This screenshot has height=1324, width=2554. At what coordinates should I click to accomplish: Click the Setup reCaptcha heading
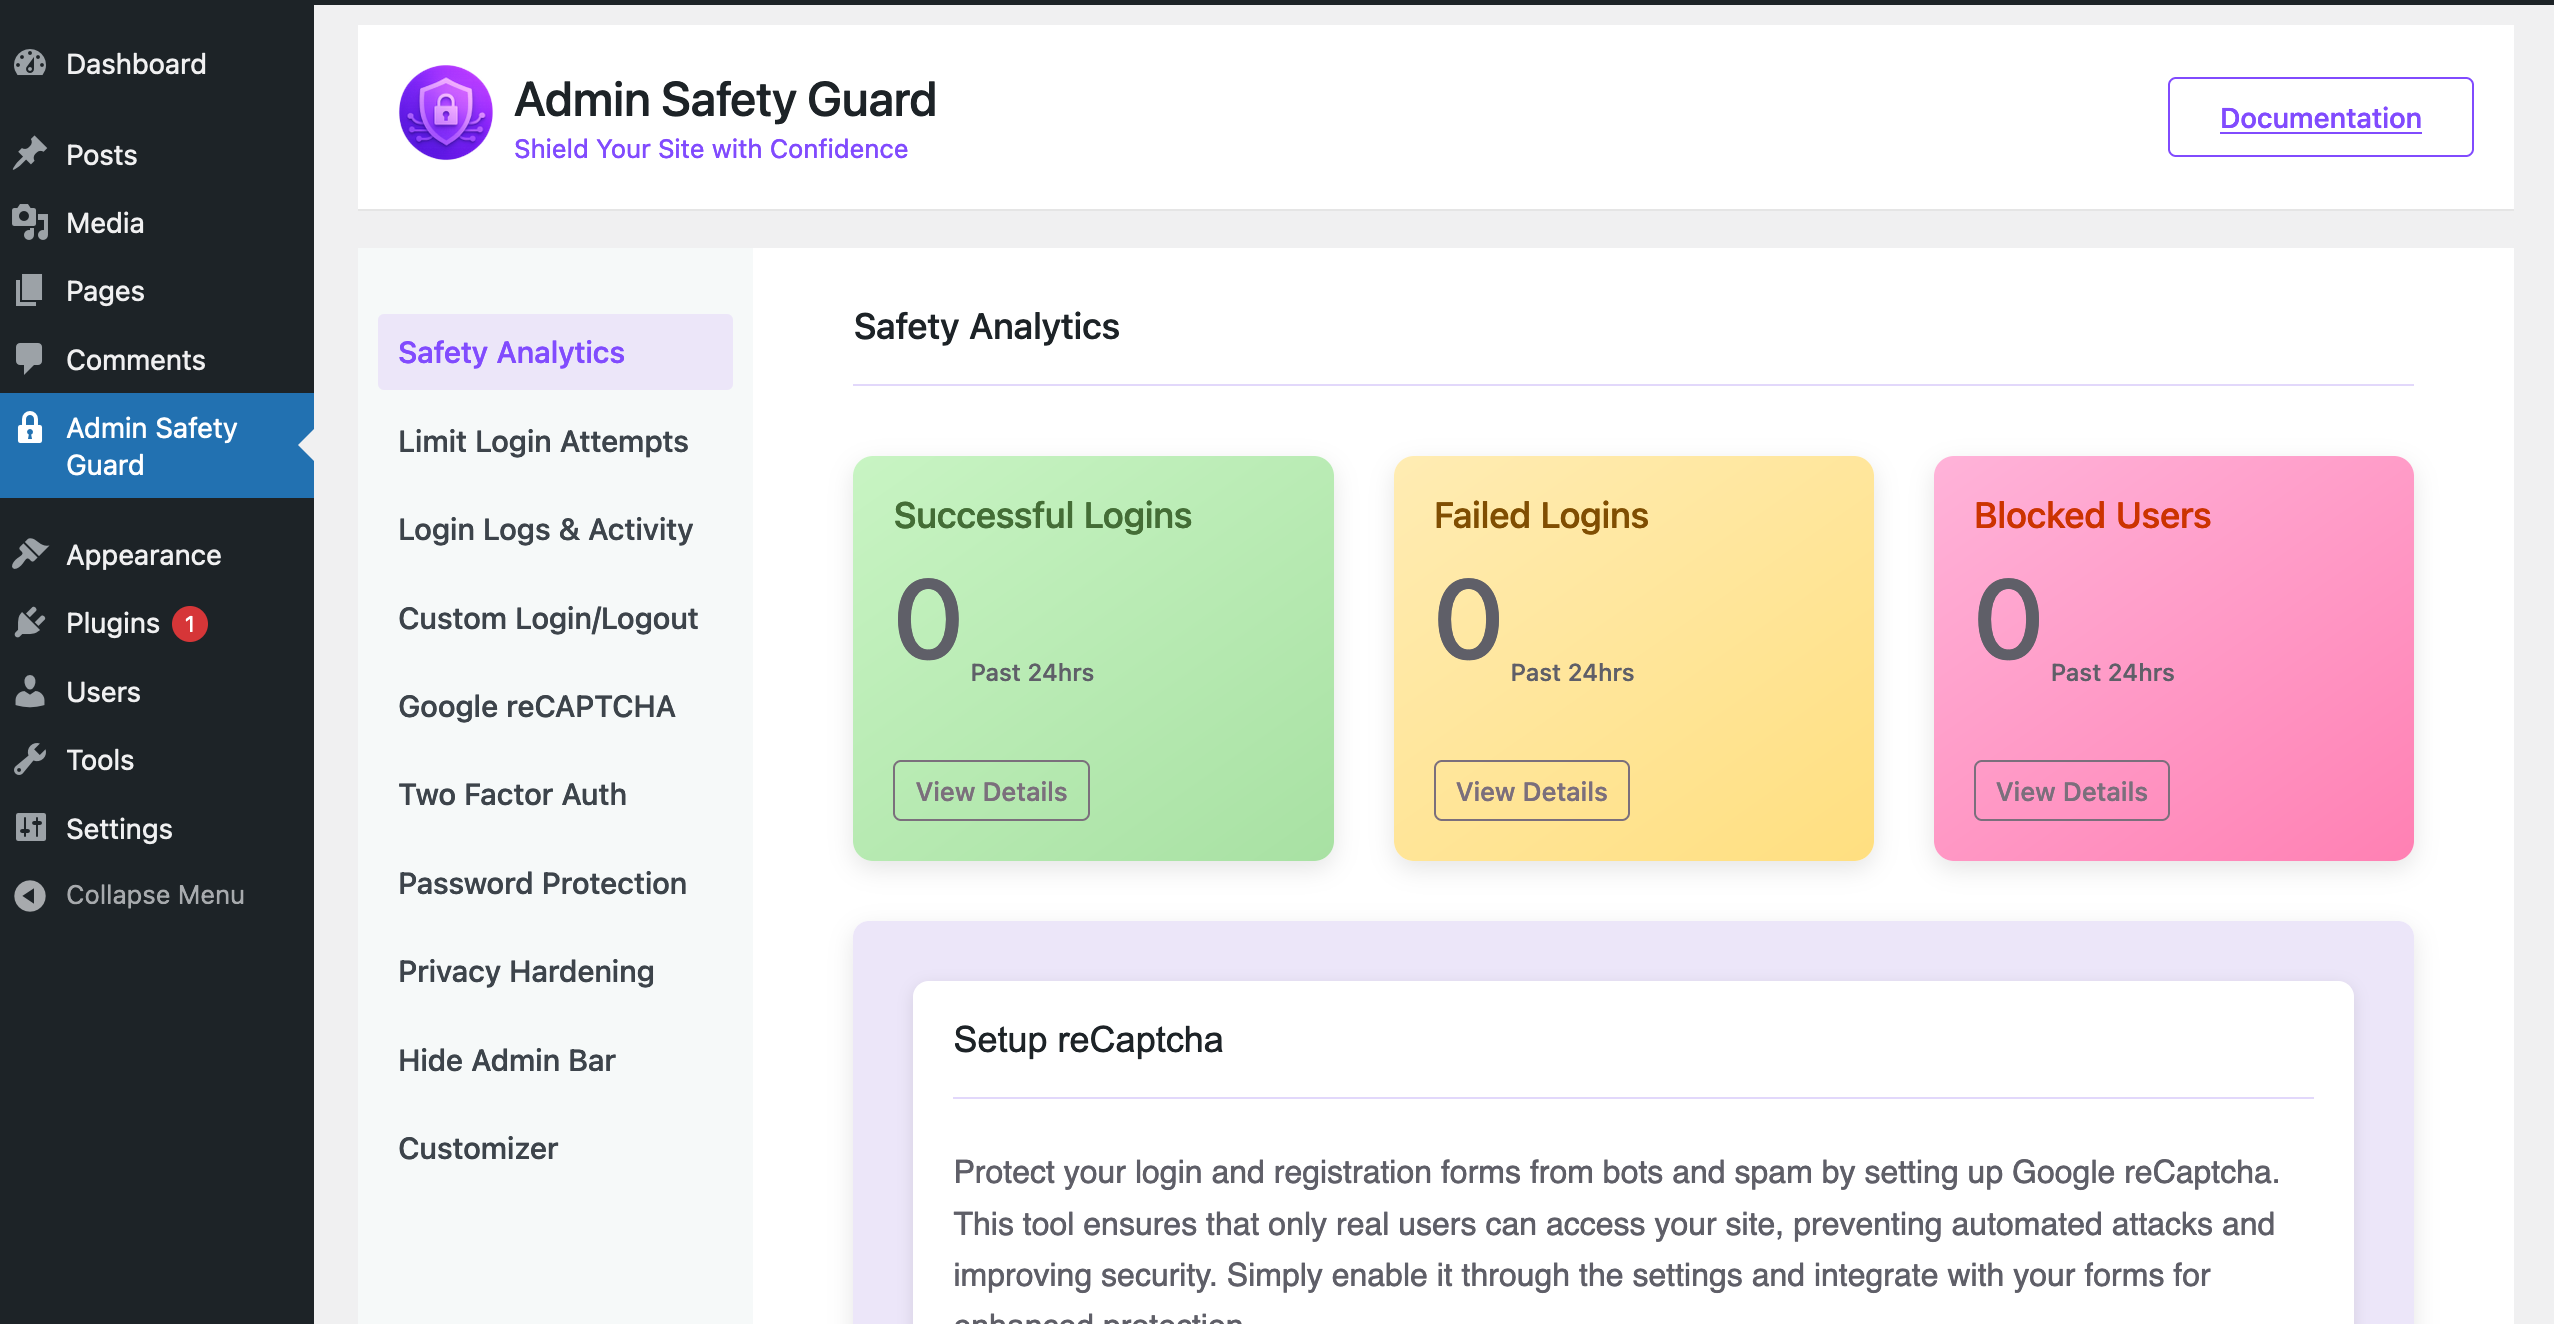tap(1088, 1040)
